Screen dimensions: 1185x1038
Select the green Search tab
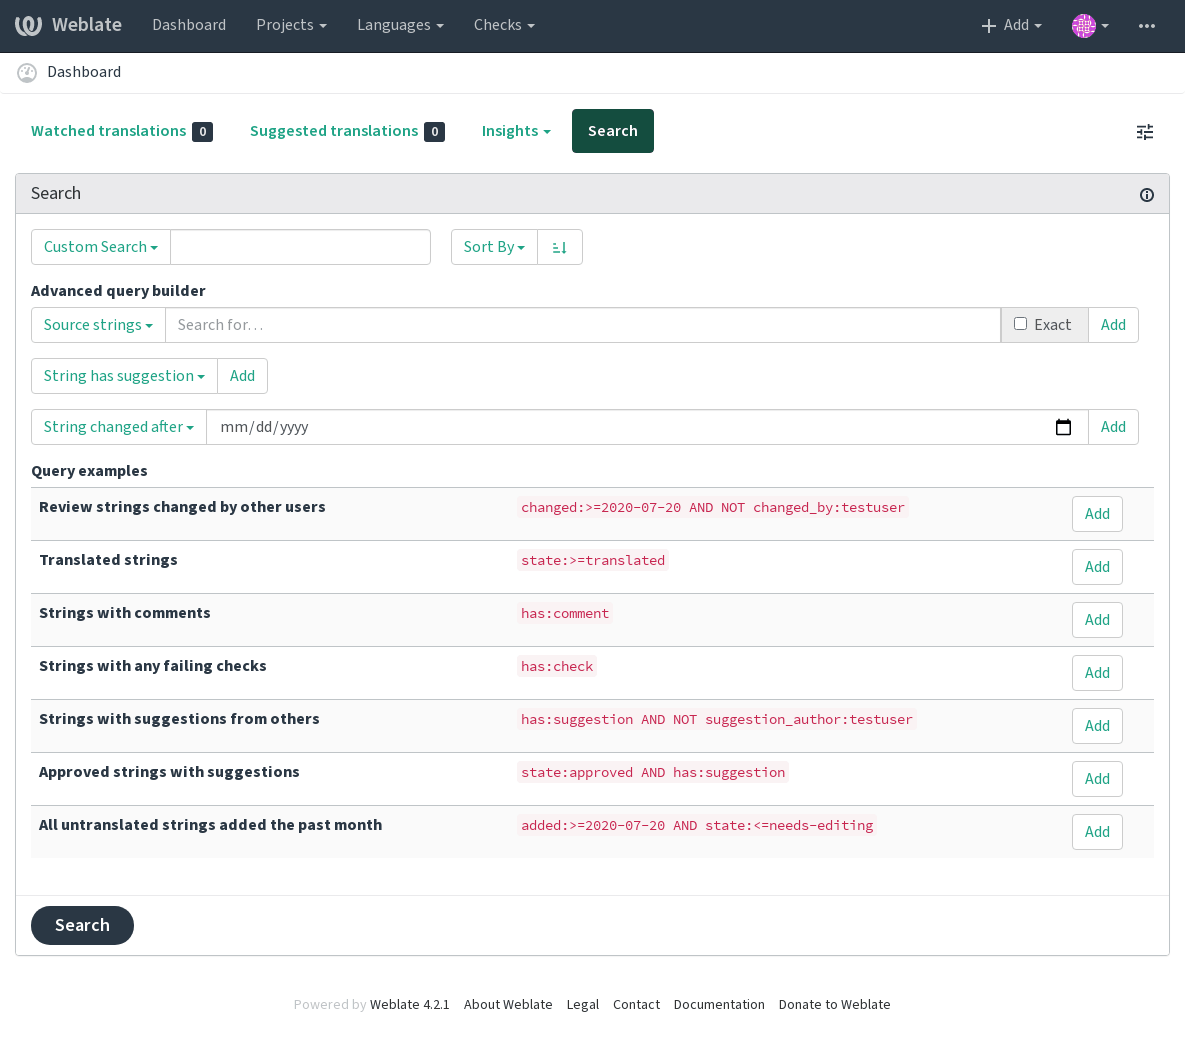pos(613,131)
